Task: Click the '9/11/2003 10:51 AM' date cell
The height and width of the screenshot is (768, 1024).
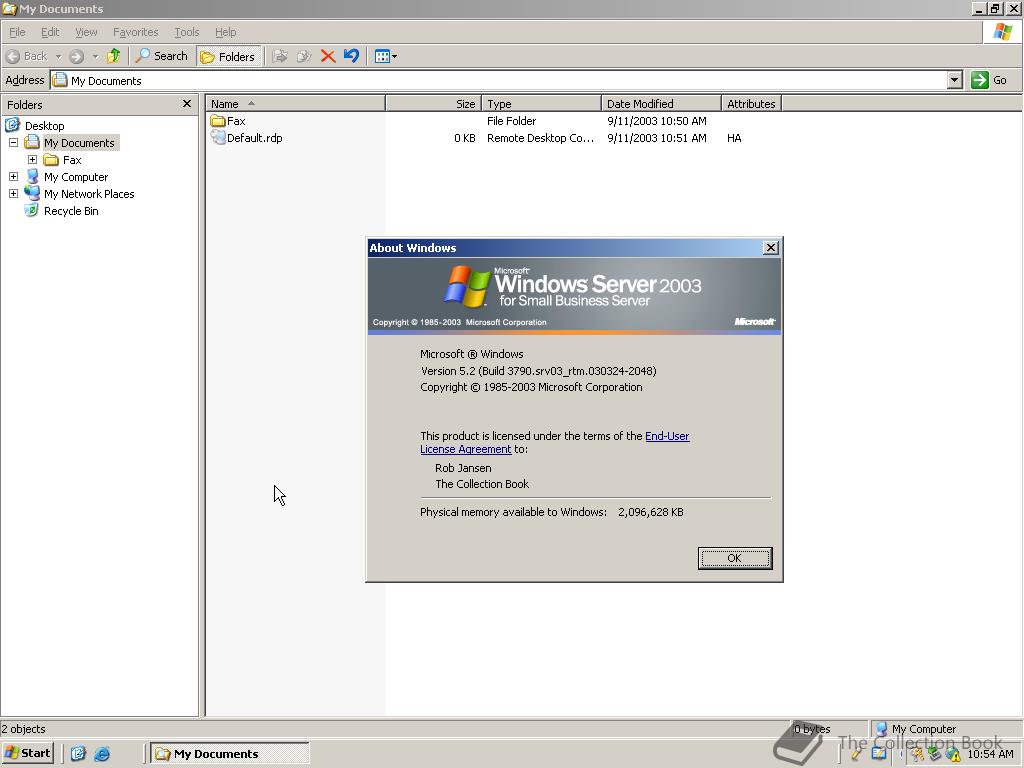Action: pos(656,138)
